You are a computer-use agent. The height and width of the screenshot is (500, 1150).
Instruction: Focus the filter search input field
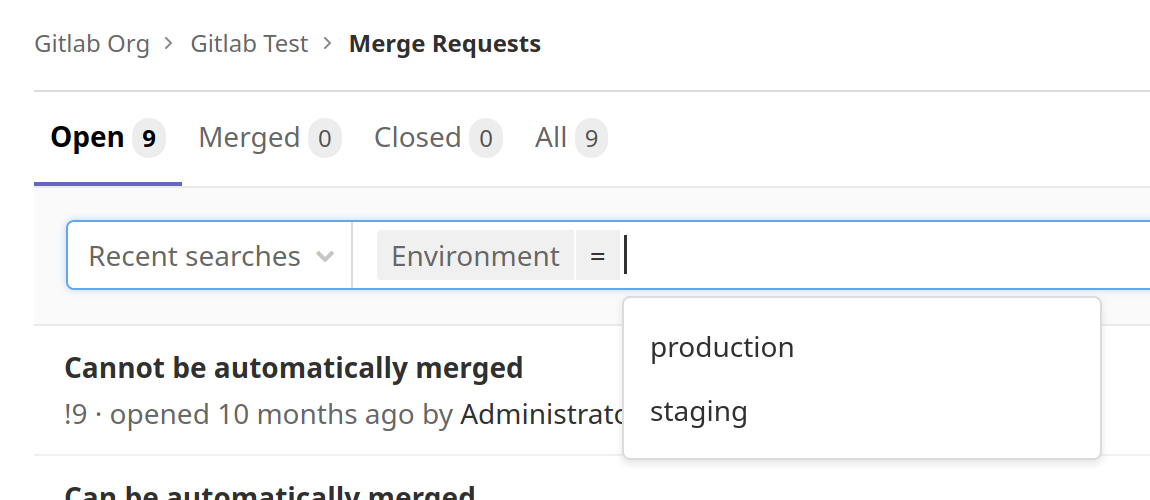point(887,256)
